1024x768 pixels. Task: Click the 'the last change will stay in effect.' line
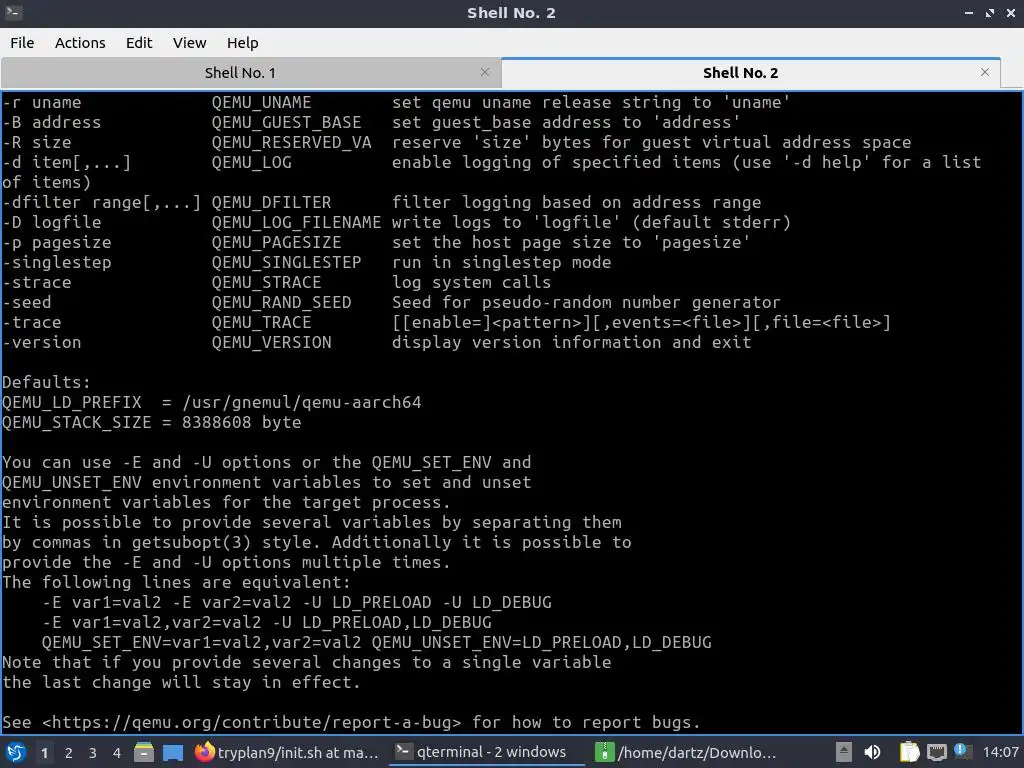(182, 682)
